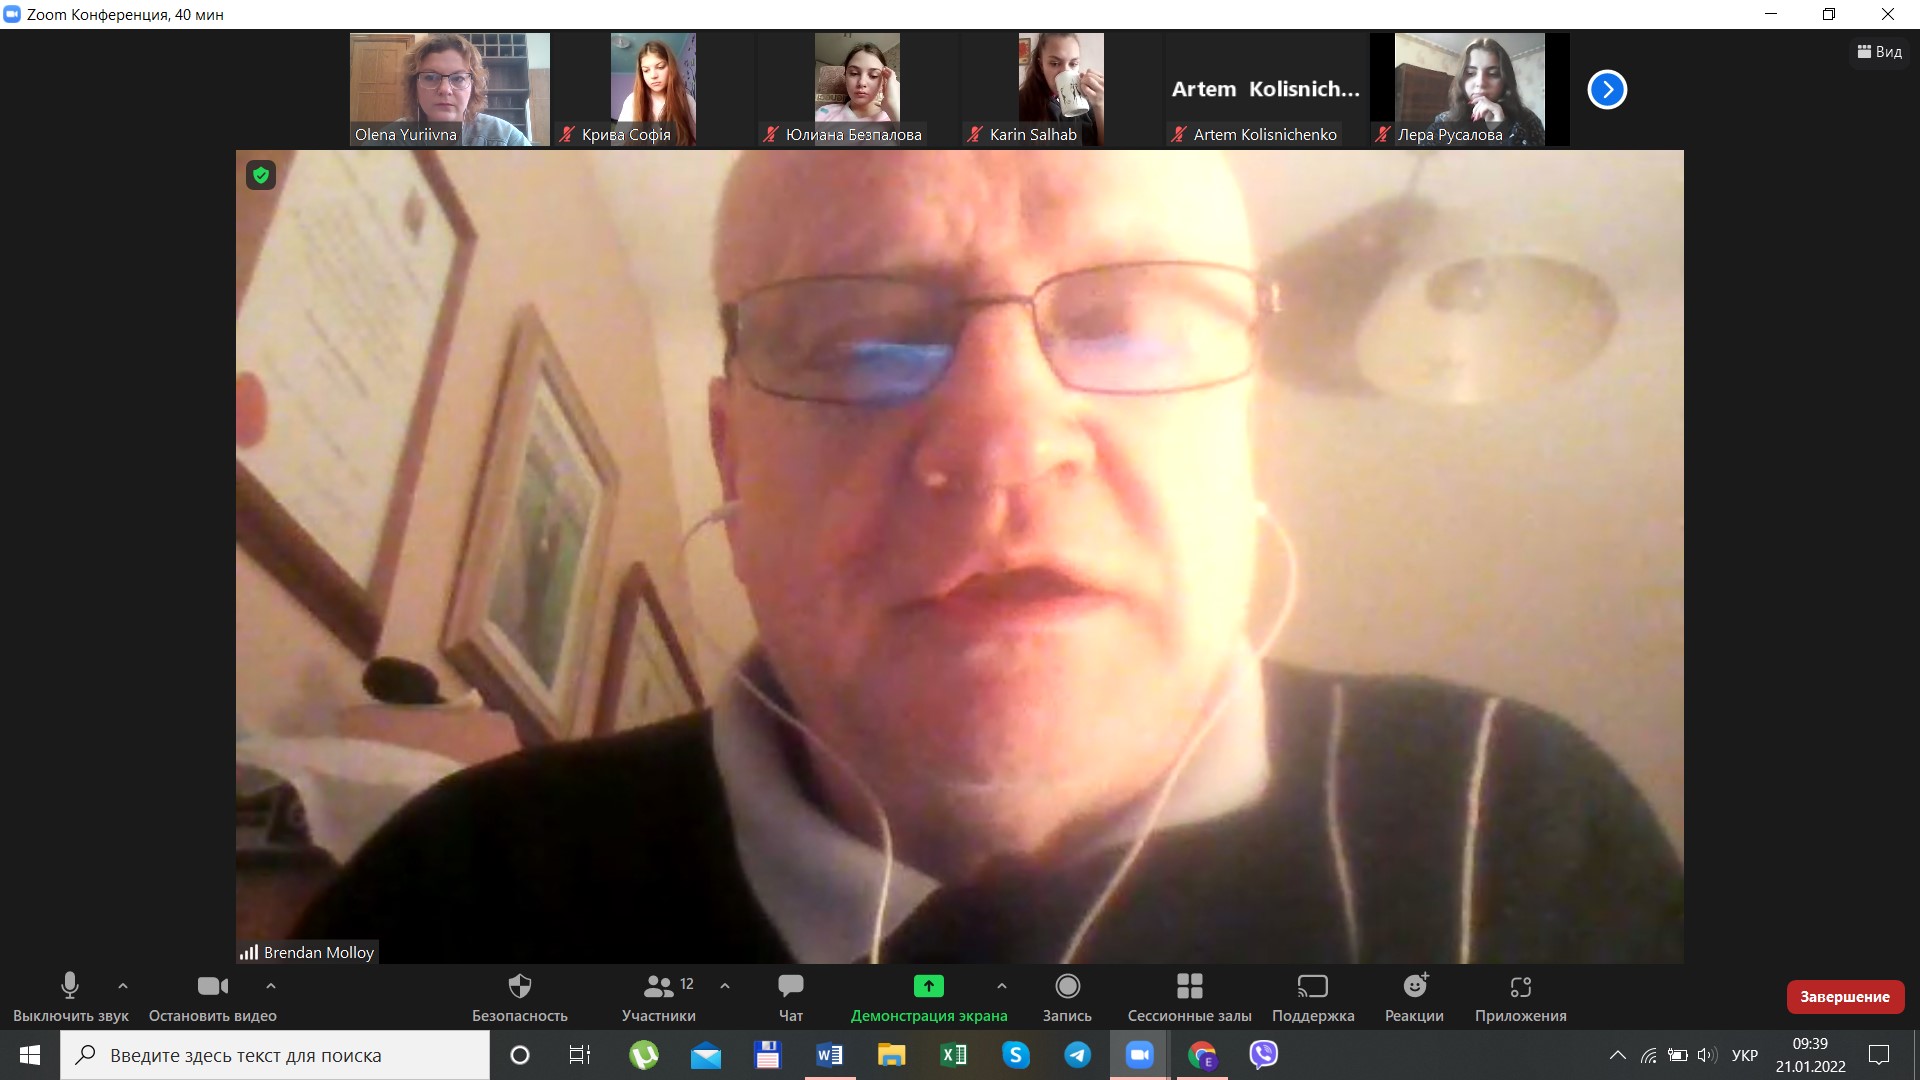Open Skype from the taskbar

click(1016, 1055)
